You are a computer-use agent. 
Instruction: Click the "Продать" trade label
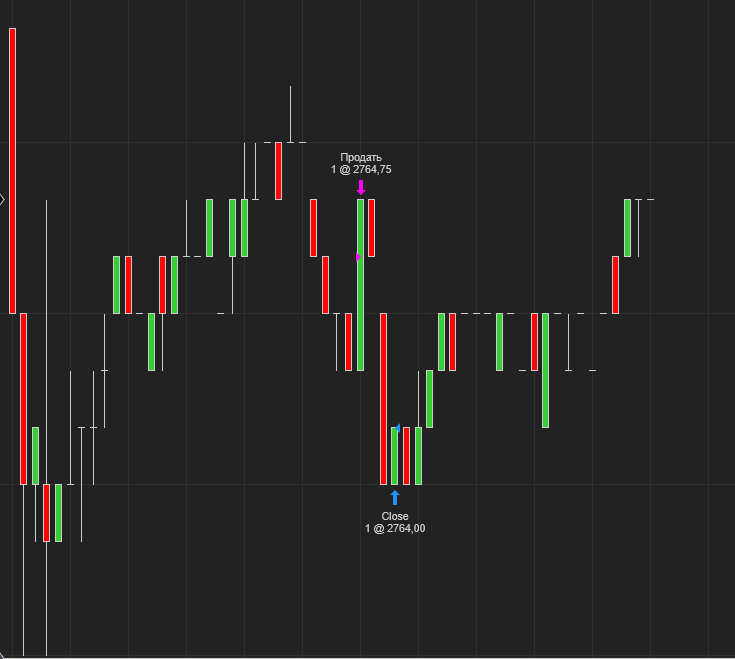361,157
